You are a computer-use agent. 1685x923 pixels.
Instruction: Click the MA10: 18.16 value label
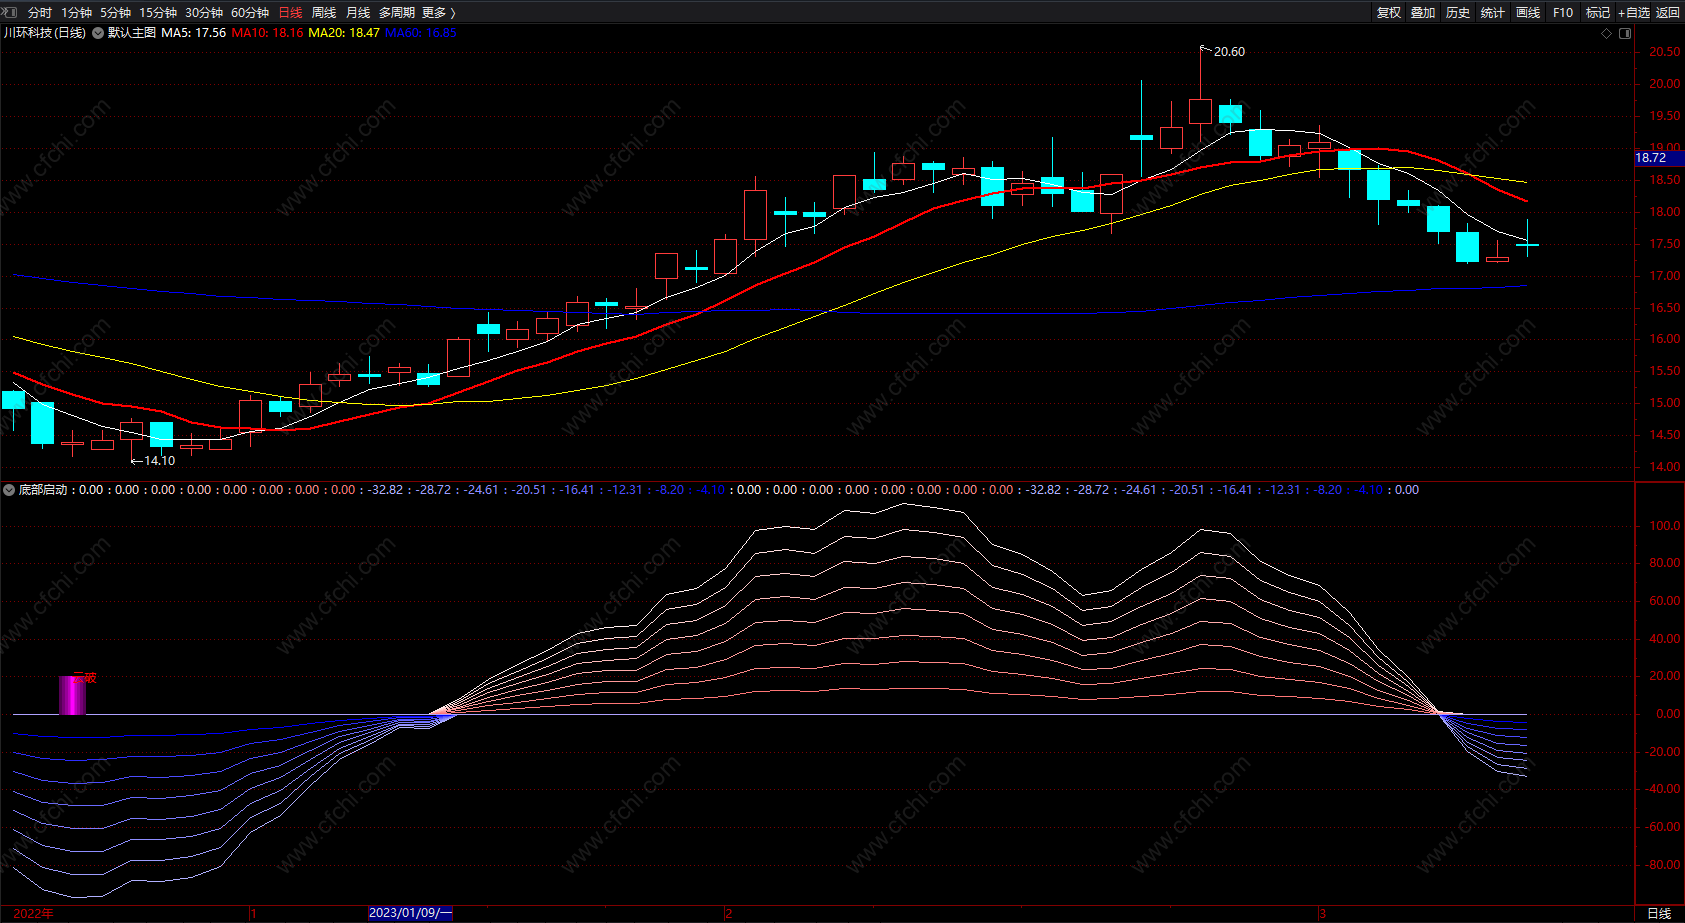[267, 33]
